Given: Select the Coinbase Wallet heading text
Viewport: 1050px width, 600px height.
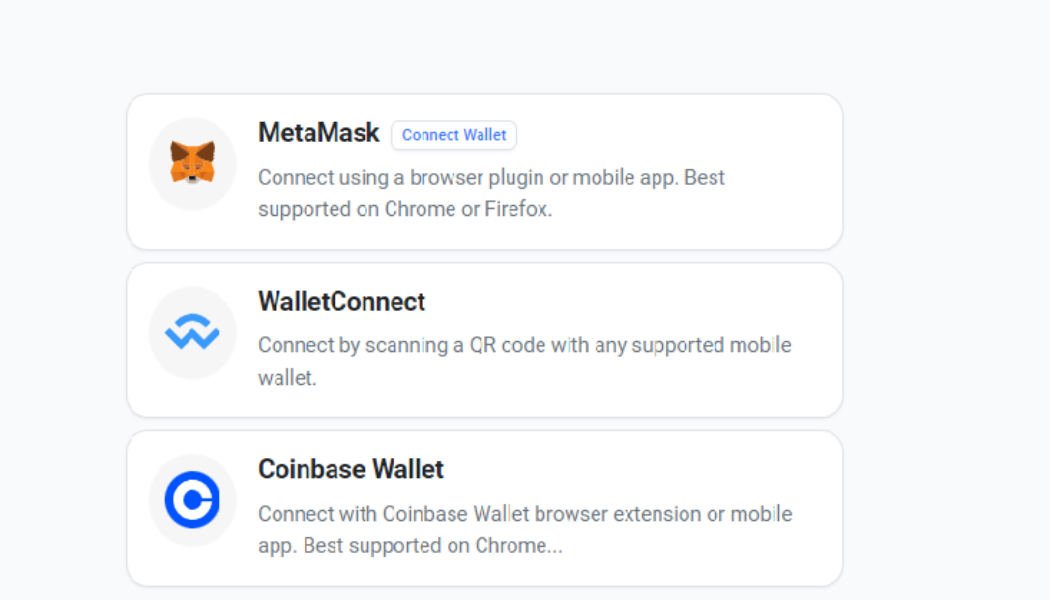Looking at the screenshot, I should click(351, 469).
